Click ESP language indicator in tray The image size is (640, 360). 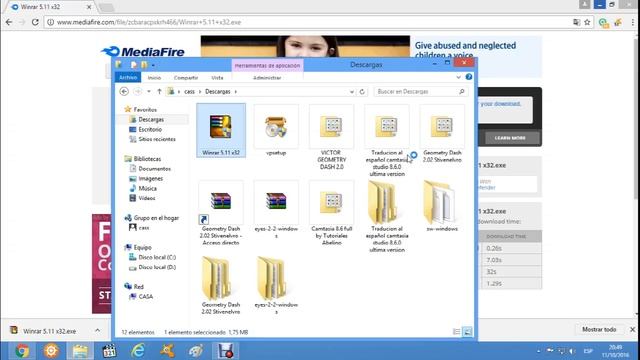[588, 351]
